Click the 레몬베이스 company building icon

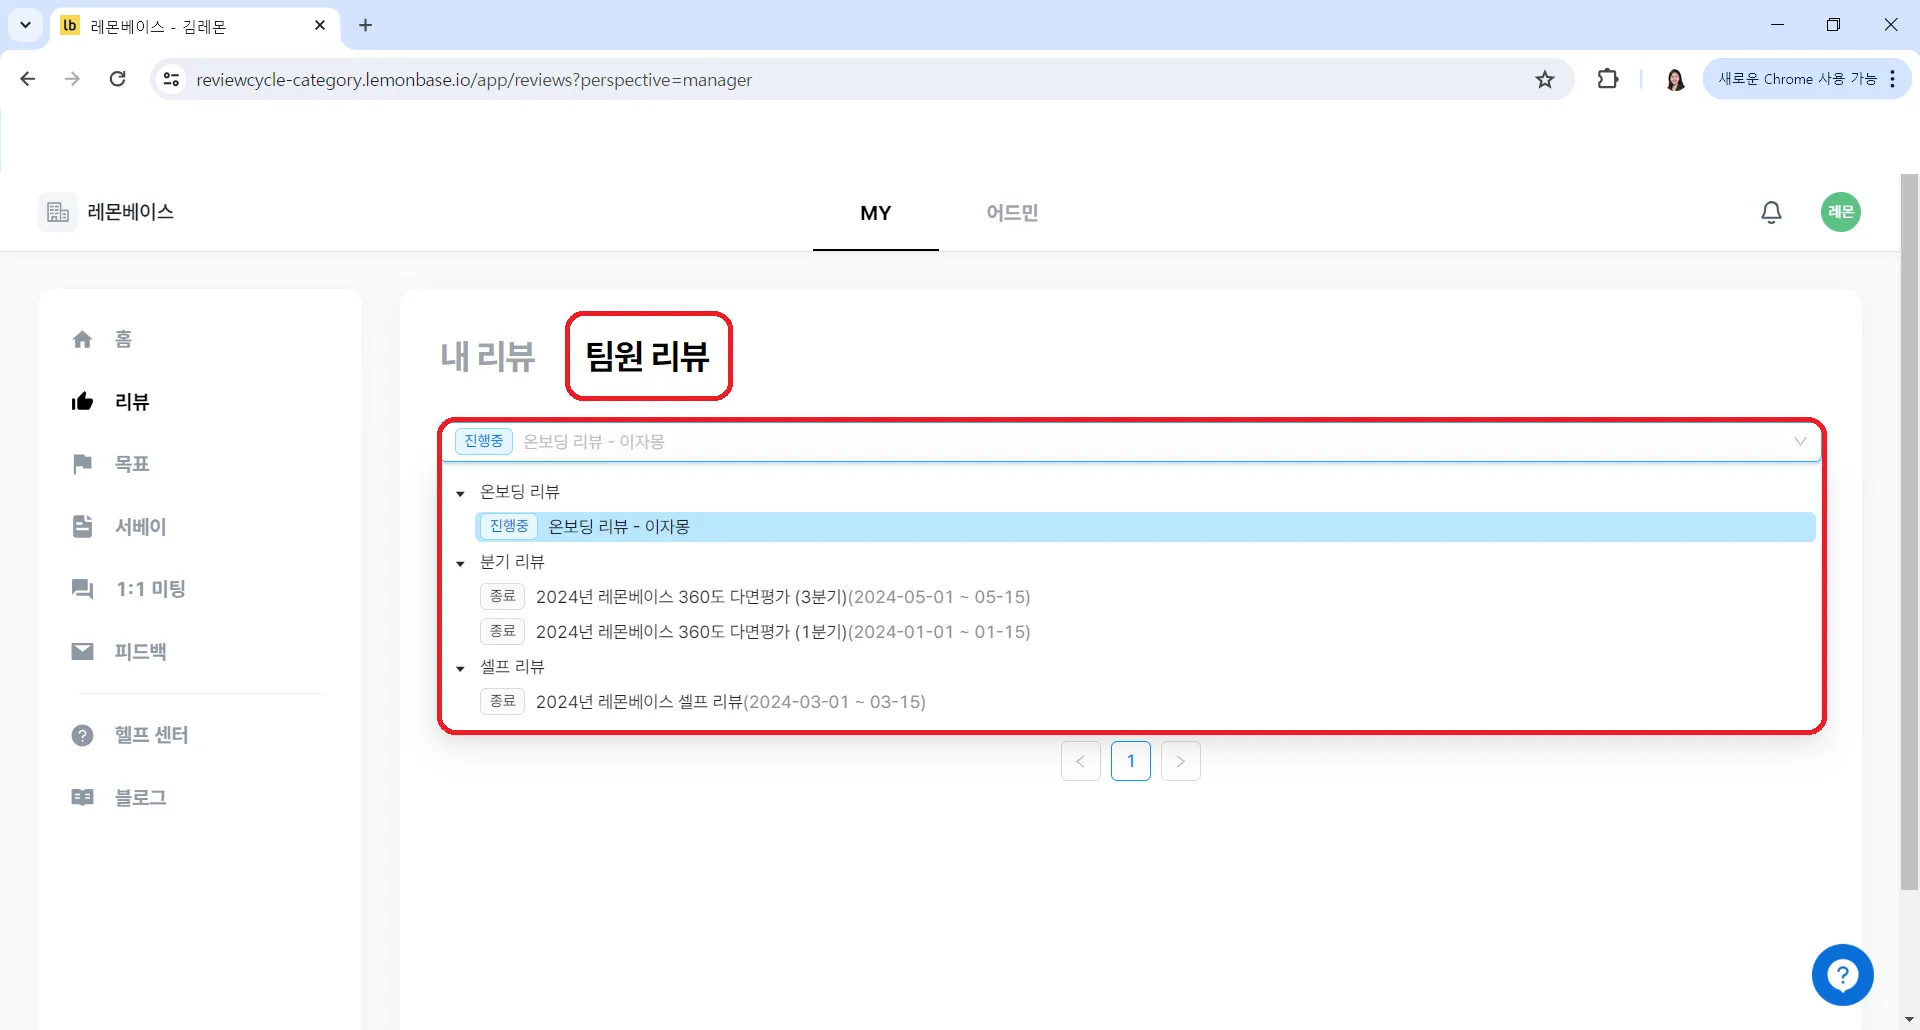coord(57,212)
